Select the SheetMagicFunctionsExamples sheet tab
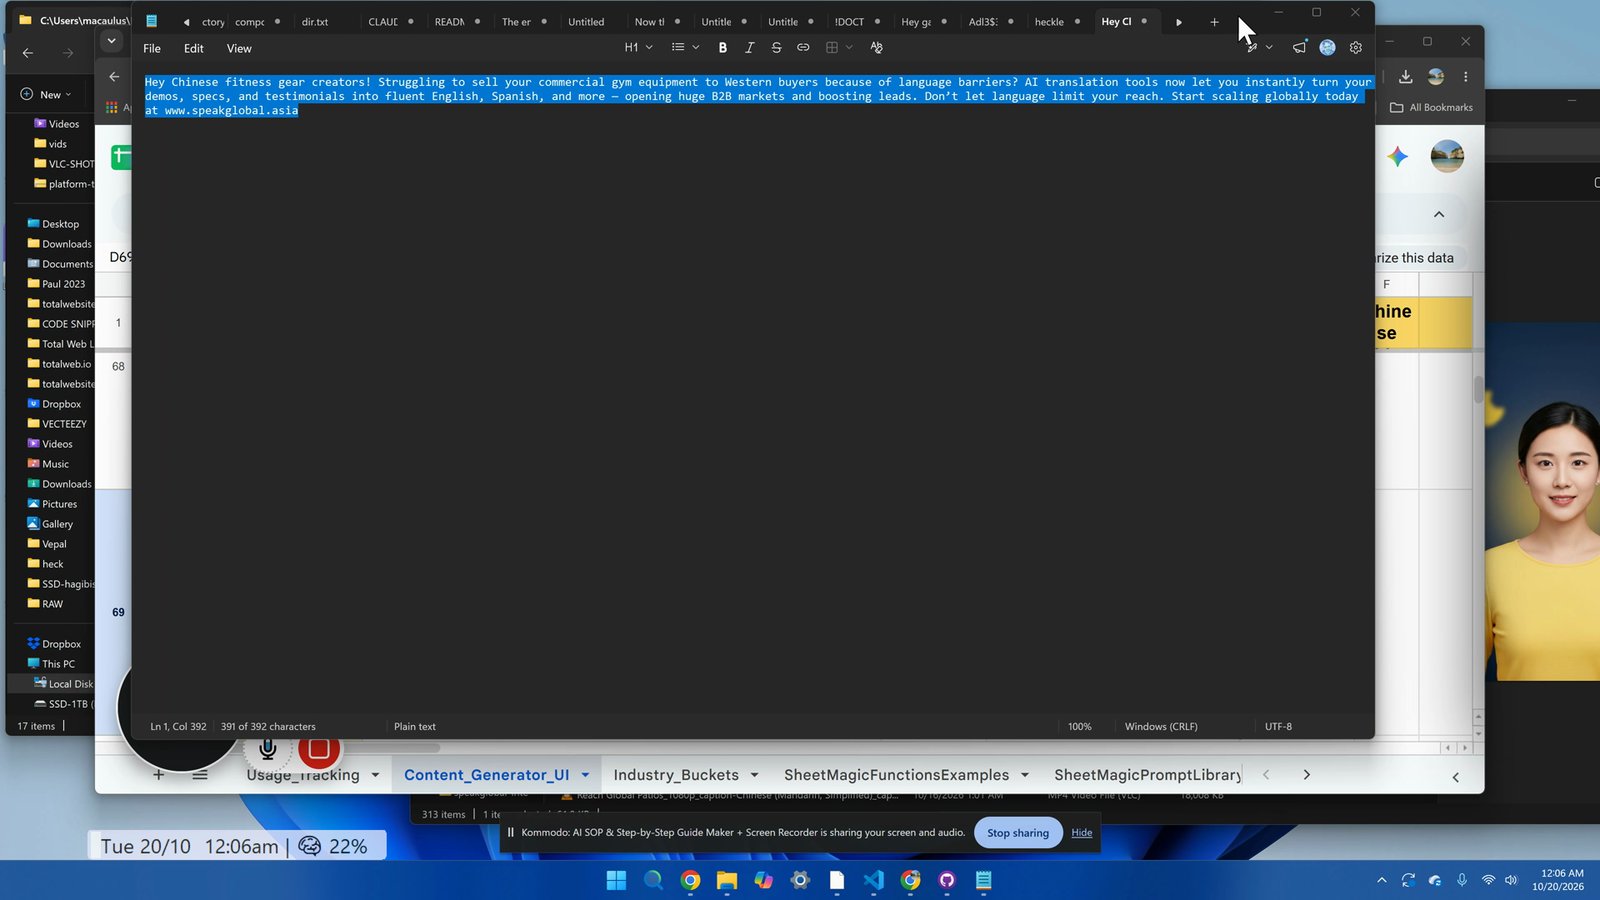The width and height of the screenshot is (1600, 900). tap(896, 775)
